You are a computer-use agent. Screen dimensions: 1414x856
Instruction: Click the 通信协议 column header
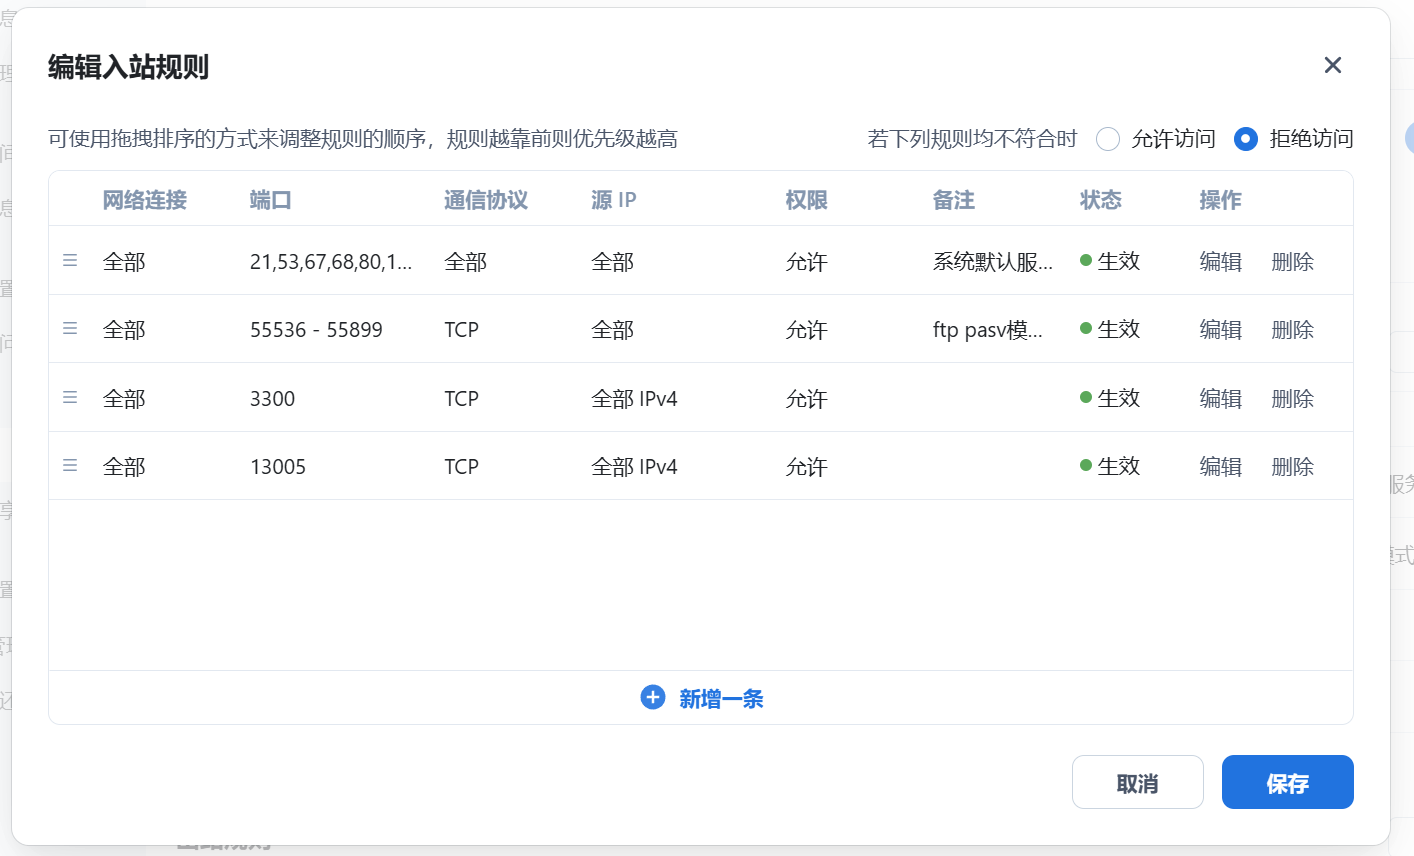point(486,200)
